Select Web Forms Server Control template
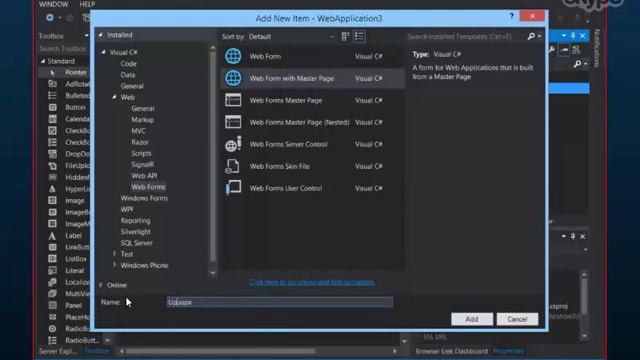Image resolution: width=640 pixels, height=360 pixels. pos(313,144)
